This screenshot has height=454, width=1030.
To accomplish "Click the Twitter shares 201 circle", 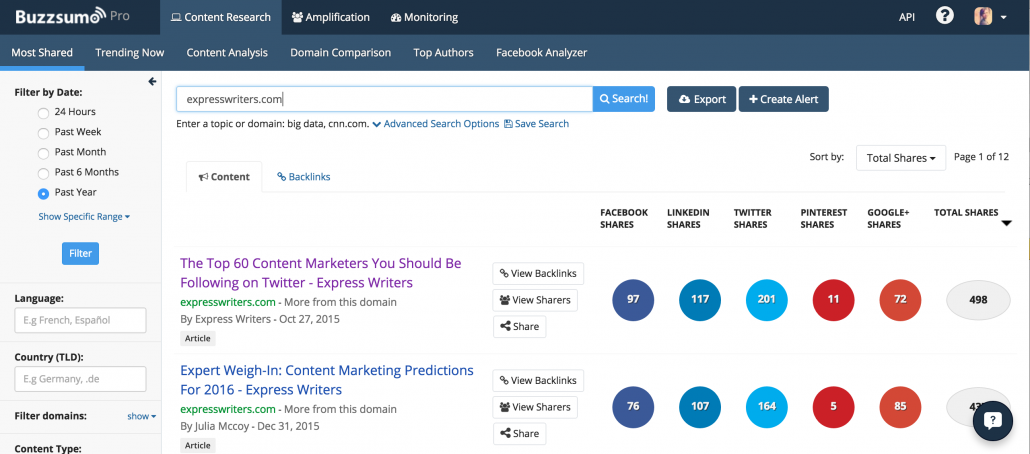I will [767, 300].
